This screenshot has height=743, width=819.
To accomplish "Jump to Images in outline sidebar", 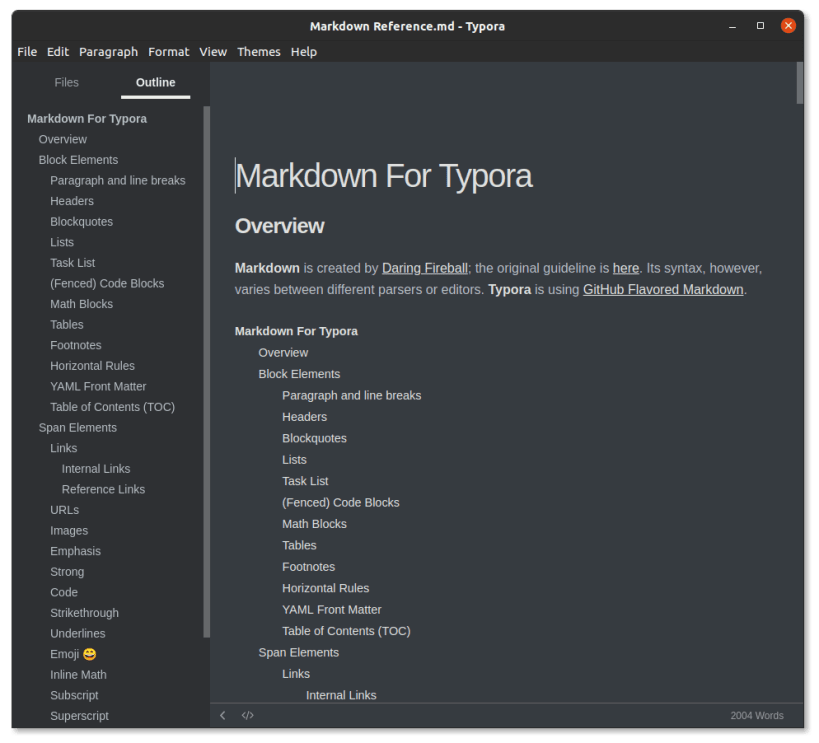I will [x=69, y=530].
